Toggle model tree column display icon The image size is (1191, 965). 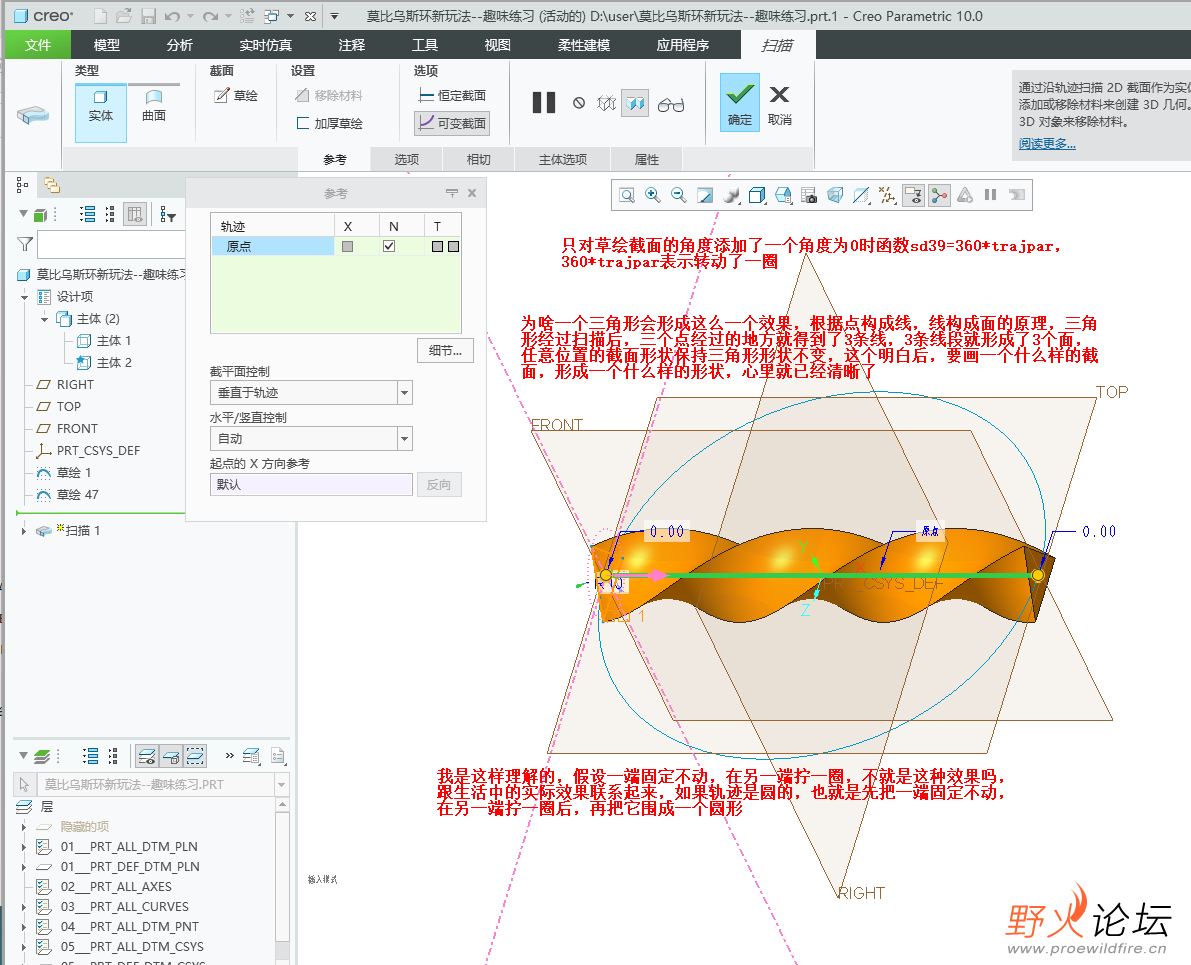(x=135, y=214)
